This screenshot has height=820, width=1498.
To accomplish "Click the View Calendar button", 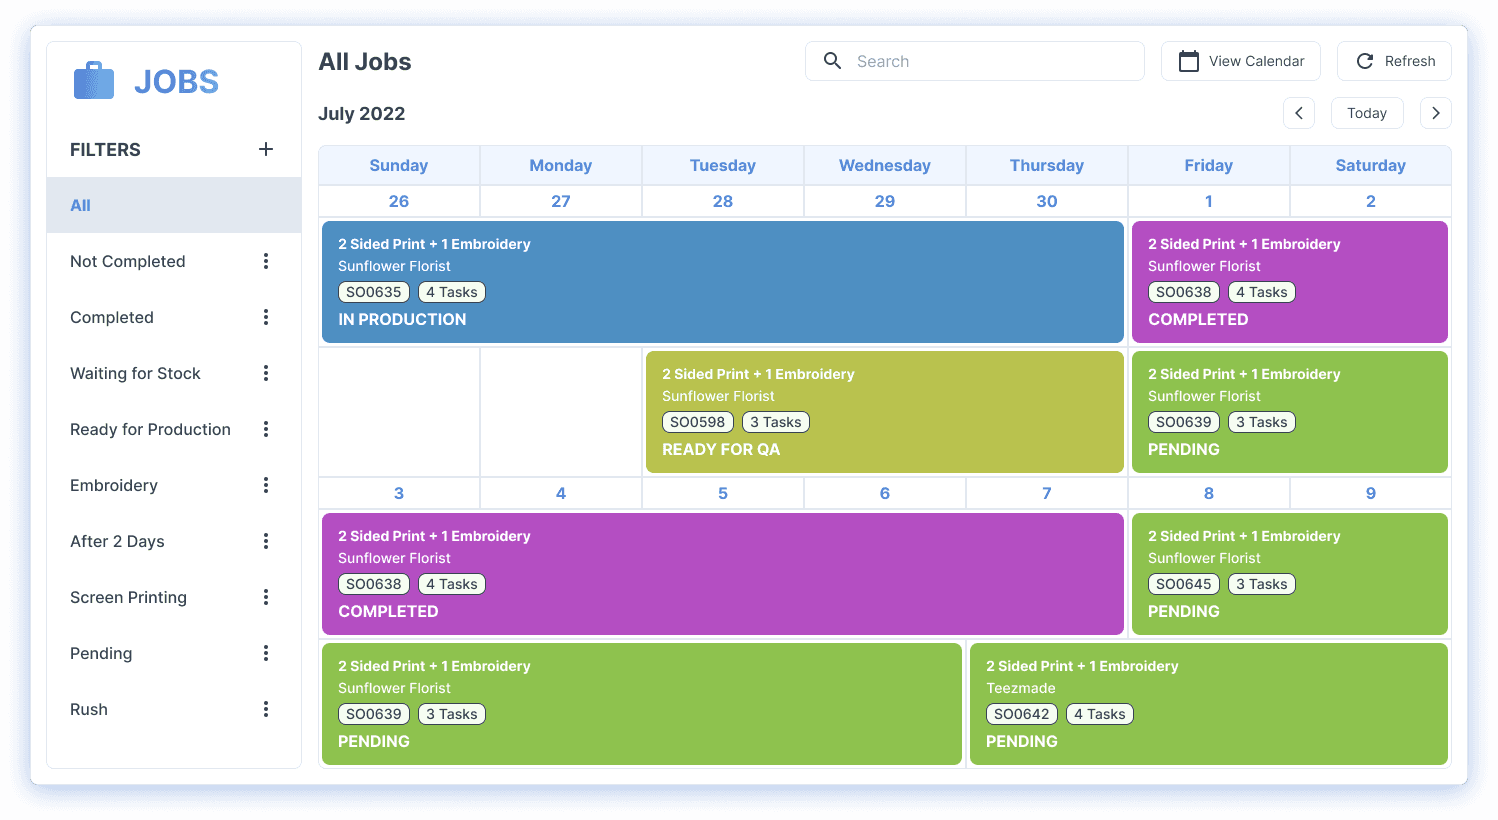I will [1240, 61].
